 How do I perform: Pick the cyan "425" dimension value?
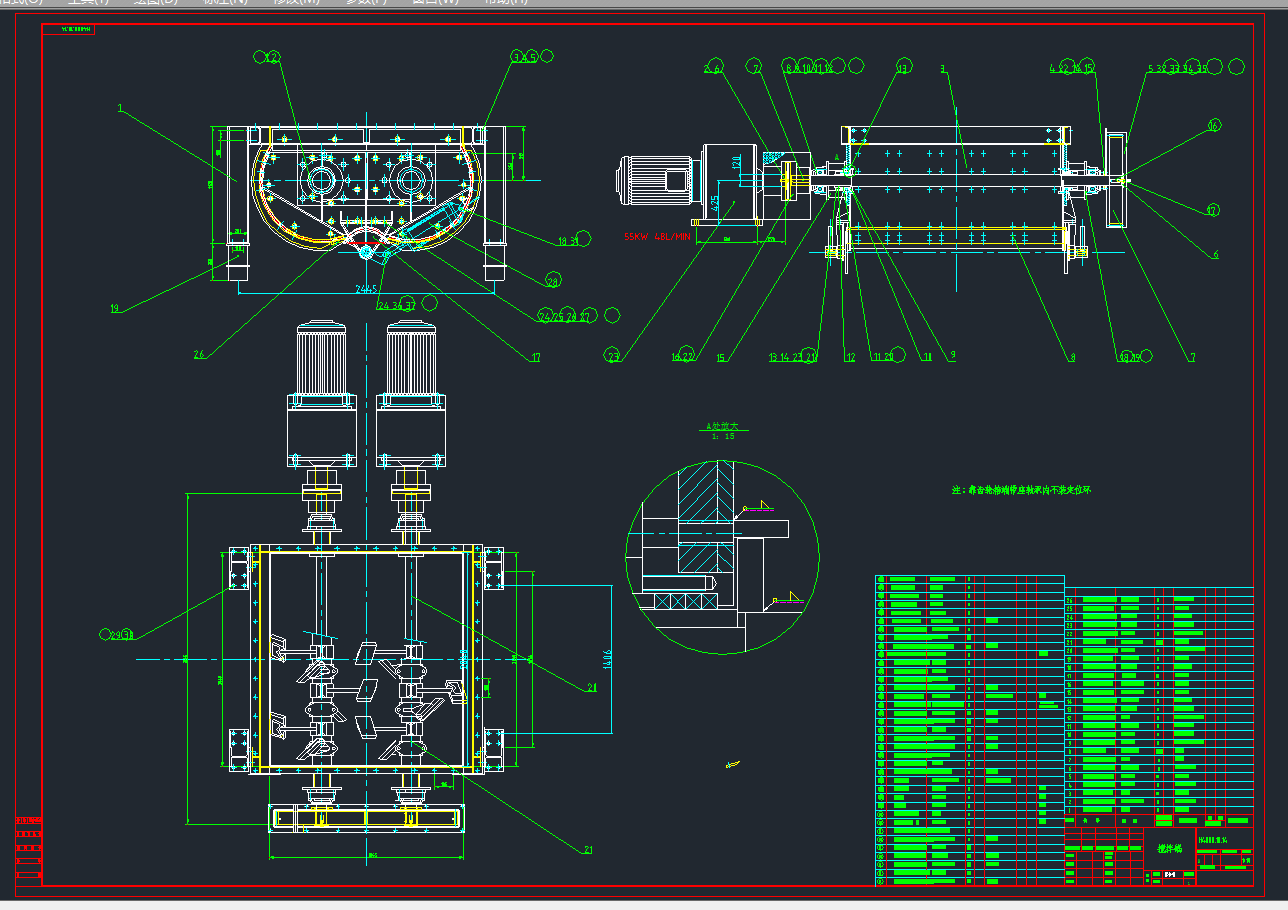pos(715,201)
